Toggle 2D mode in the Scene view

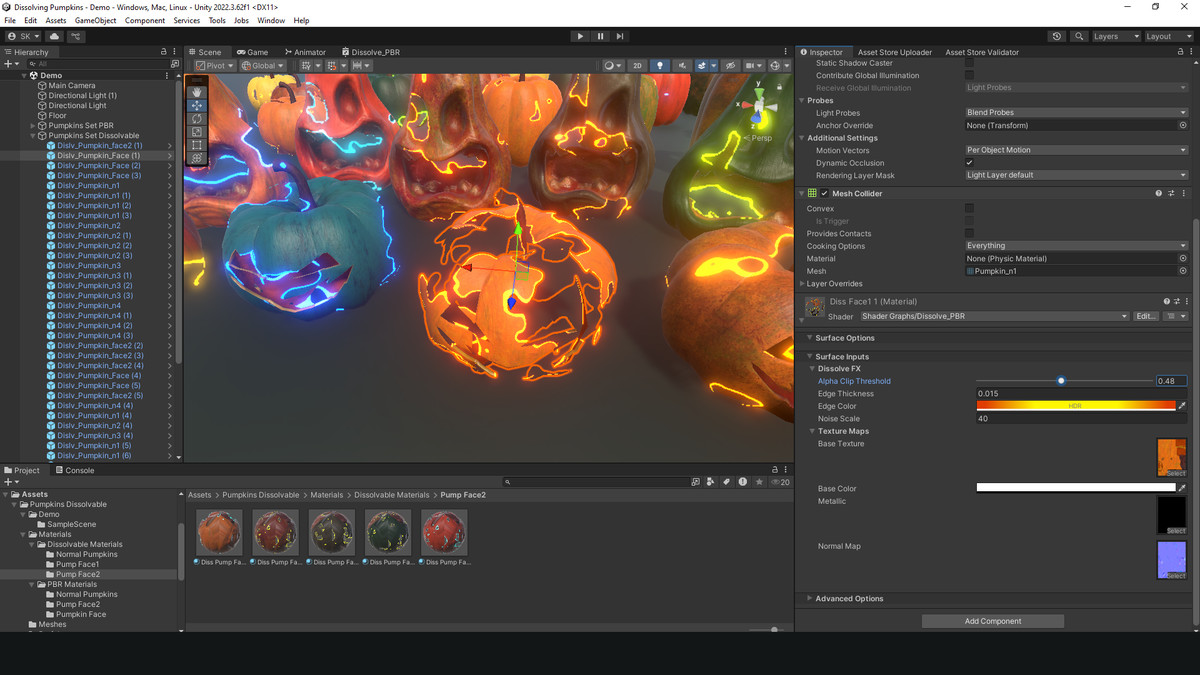(x=637, y=65)
